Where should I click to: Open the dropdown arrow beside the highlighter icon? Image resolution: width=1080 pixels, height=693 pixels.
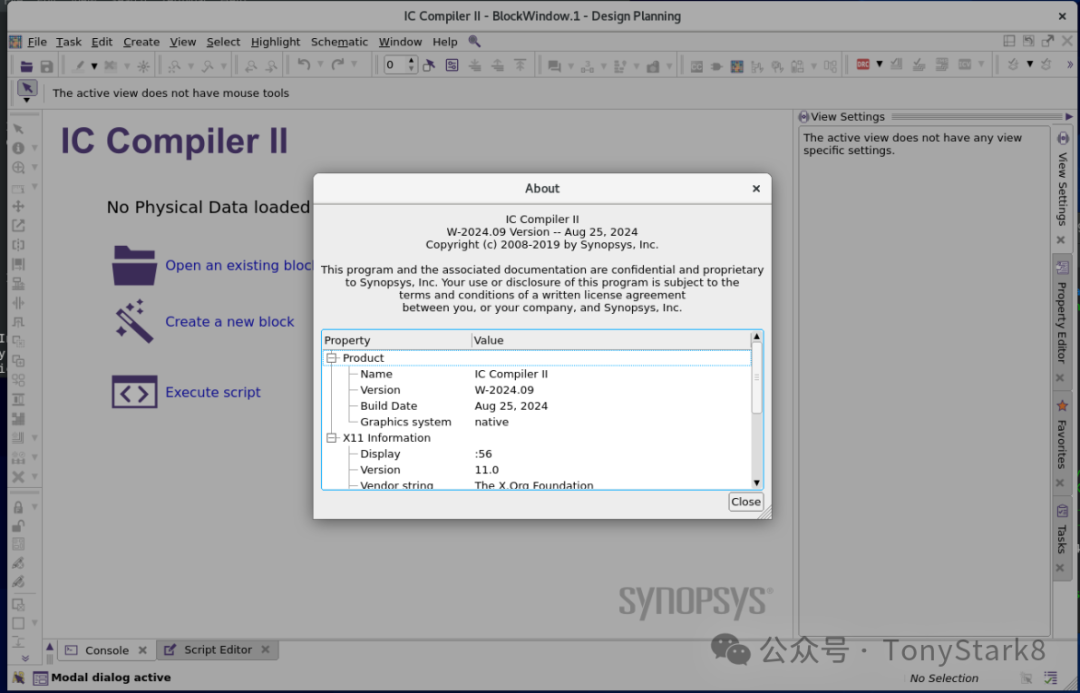[x=94, y=66]
